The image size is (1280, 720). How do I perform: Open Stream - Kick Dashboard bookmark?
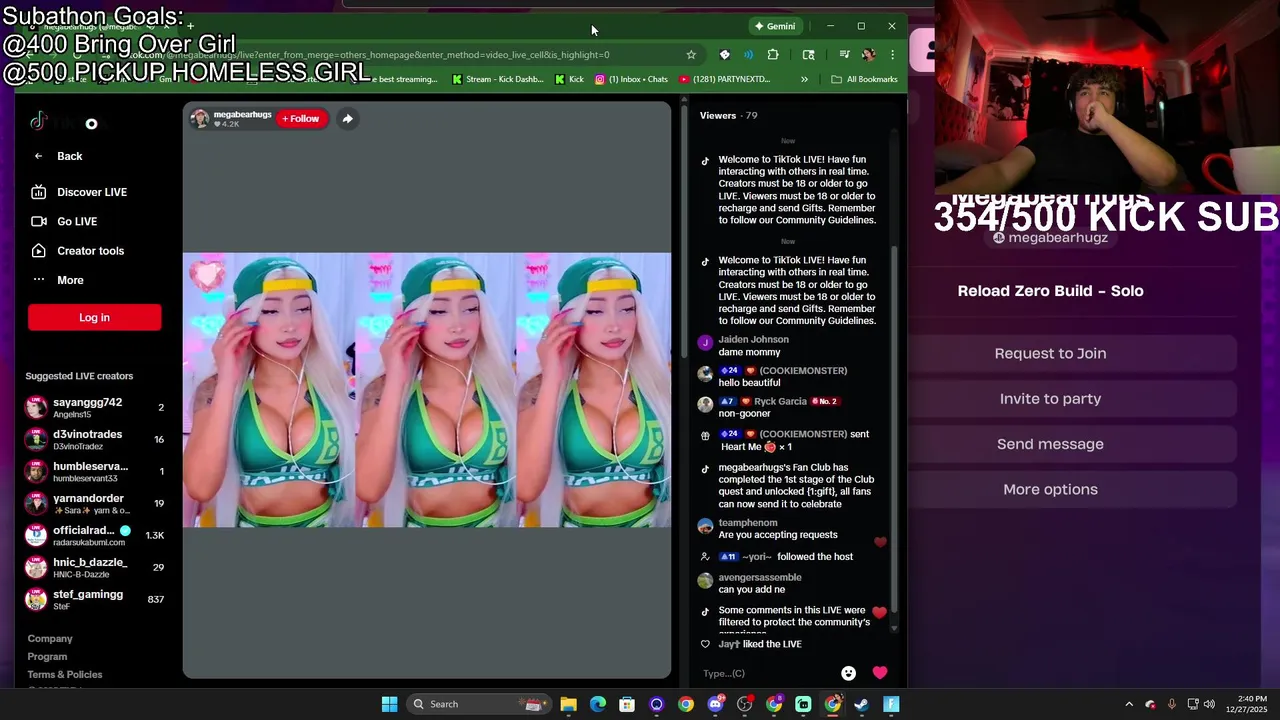498,79
